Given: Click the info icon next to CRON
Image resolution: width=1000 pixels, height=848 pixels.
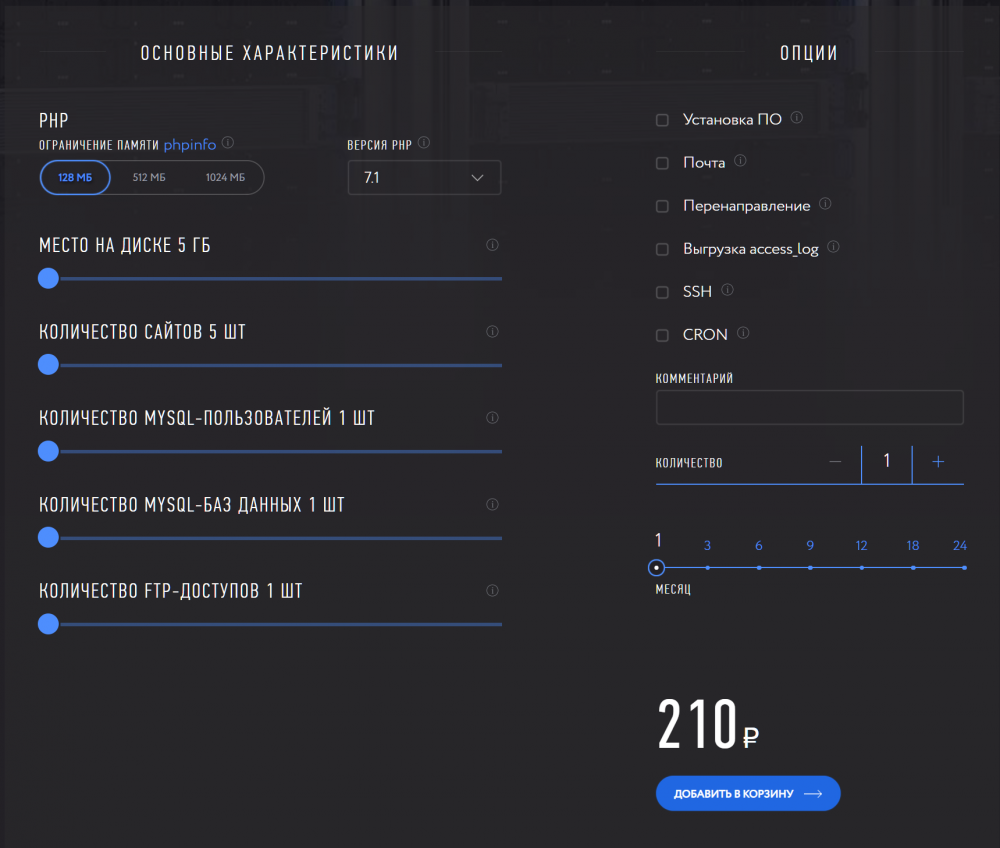Looking at the screenshot, I should [743, 333].
